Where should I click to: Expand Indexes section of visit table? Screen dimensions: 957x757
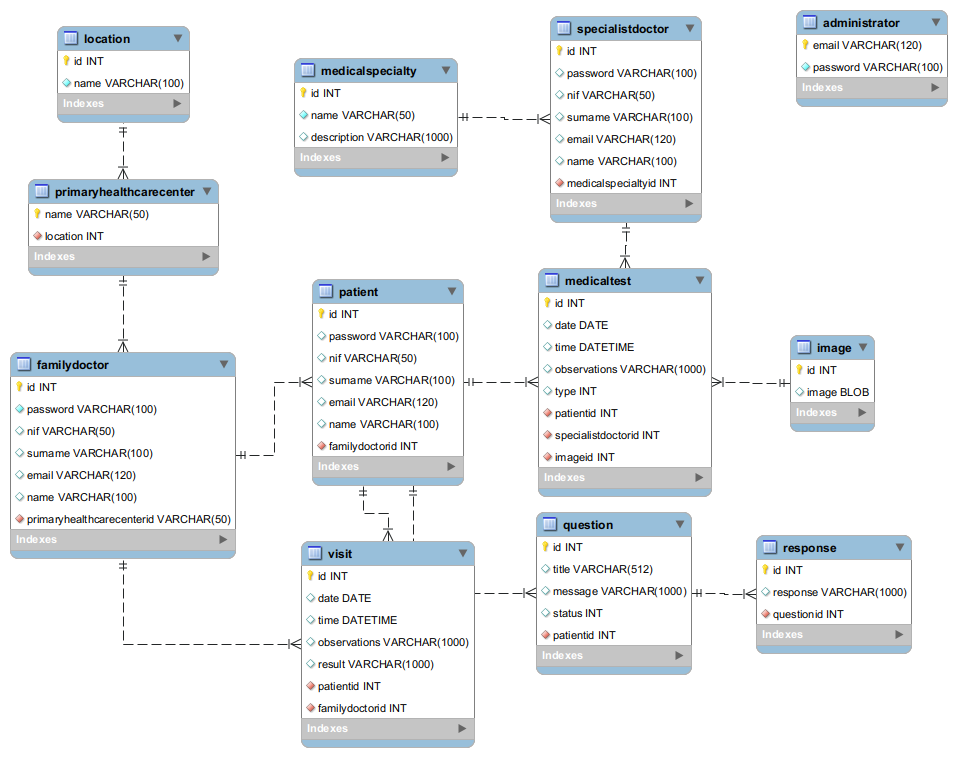pos(461,729)
